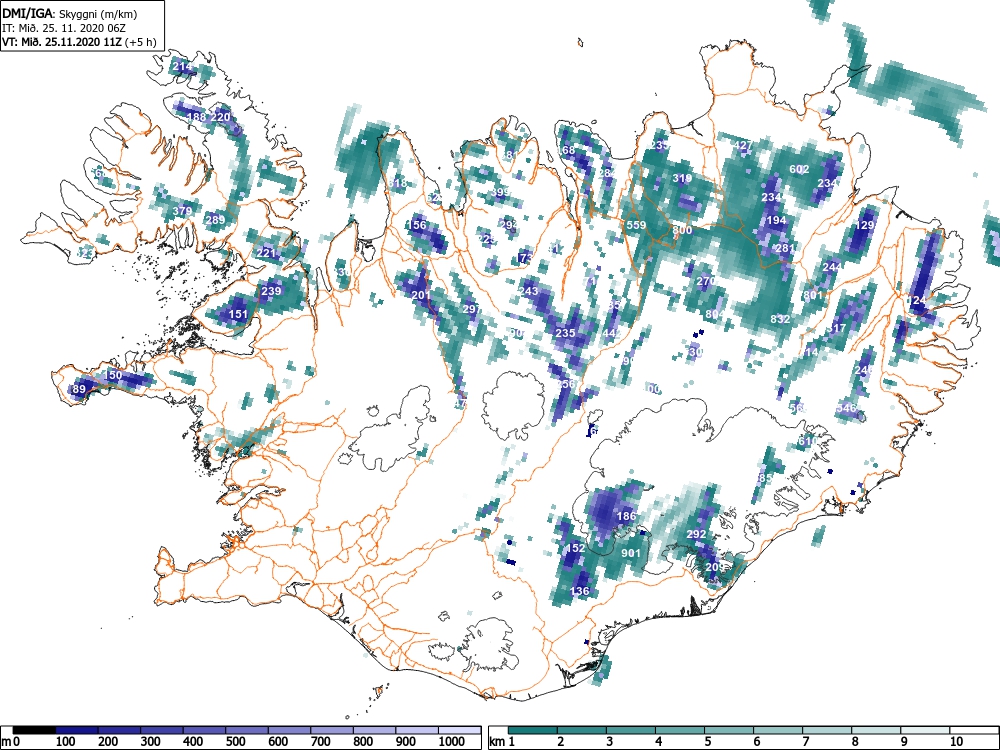Click the visibility value 270 on the map
Screen dimensions: 1000x750
click(706, 281)
